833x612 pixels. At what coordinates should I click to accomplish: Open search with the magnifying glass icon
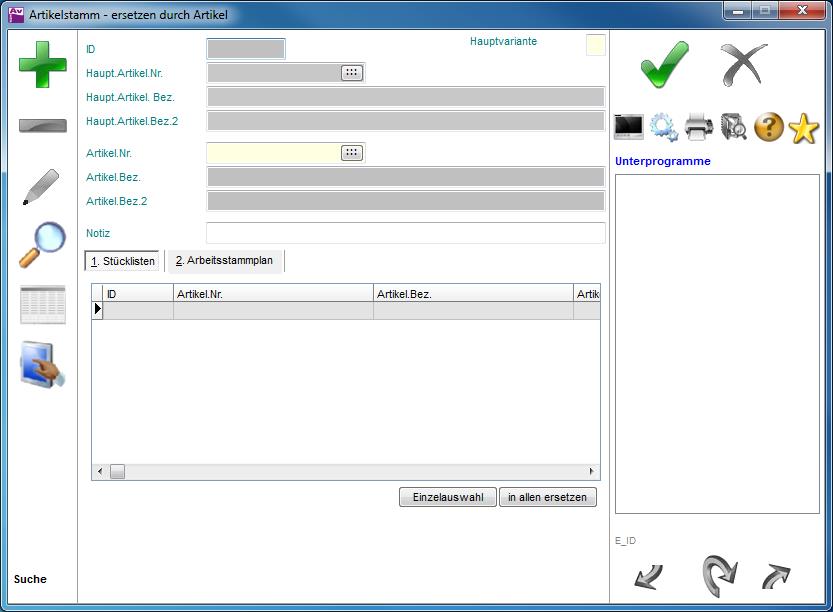pos(42,244)
